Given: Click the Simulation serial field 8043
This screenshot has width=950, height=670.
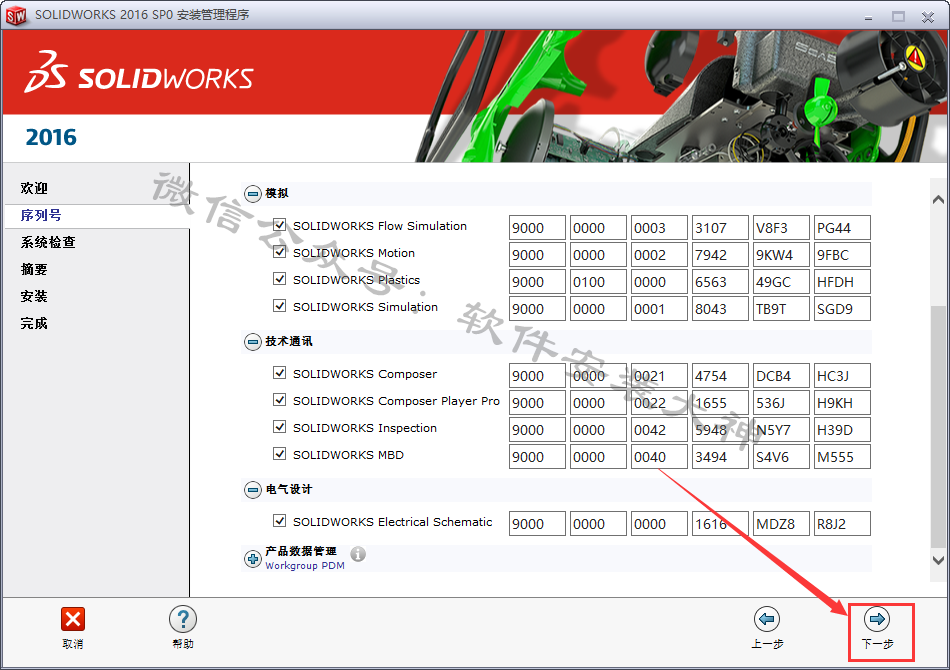Looking at the screenshot, I should [x=720, y=308].
